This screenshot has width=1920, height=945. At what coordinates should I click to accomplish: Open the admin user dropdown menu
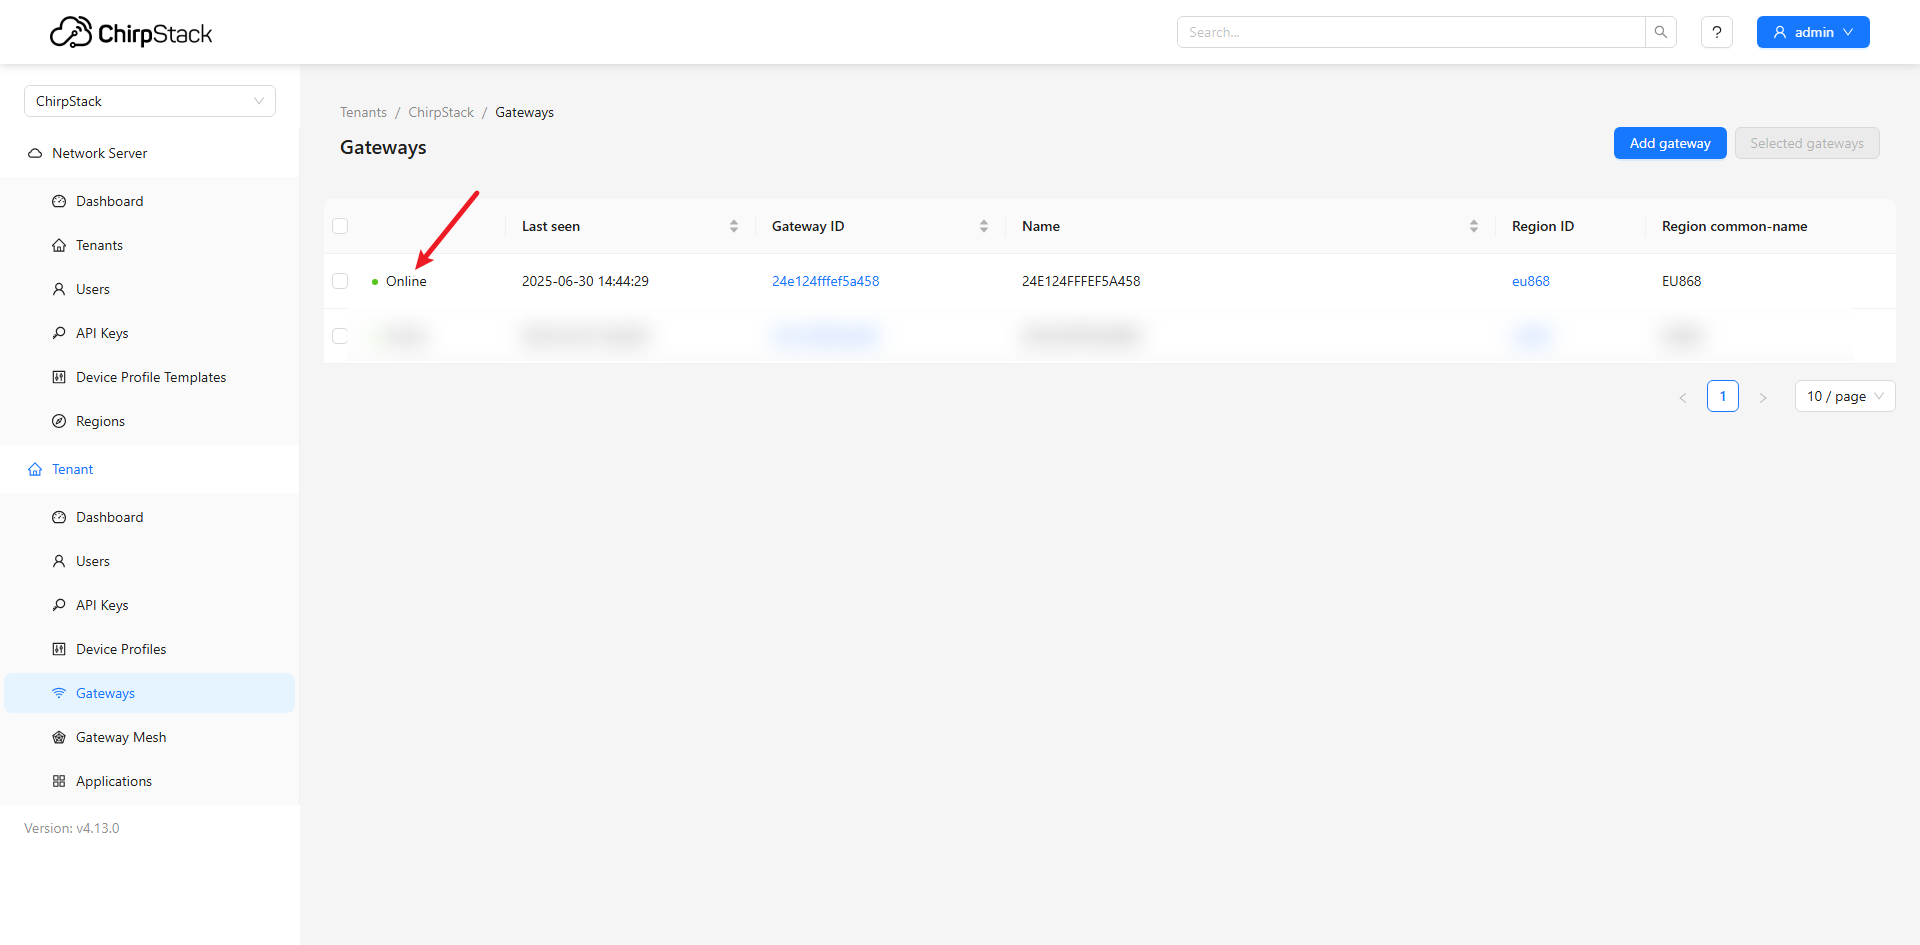click(1813, 32)
